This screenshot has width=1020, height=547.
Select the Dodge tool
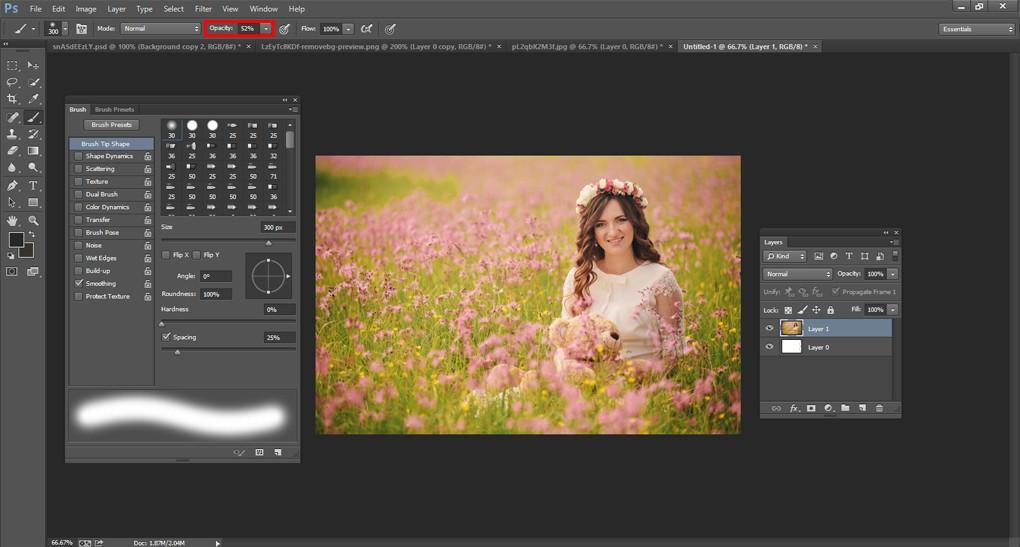[33, 167]
